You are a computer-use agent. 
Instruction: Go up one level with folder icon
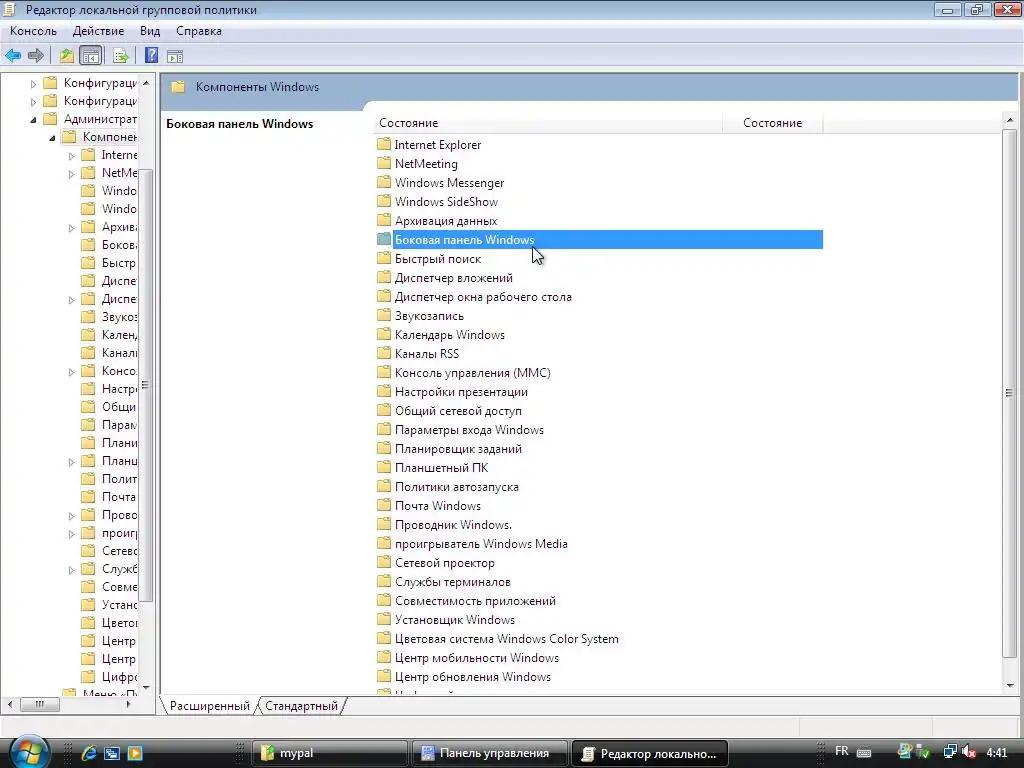[x=67, y=56]
